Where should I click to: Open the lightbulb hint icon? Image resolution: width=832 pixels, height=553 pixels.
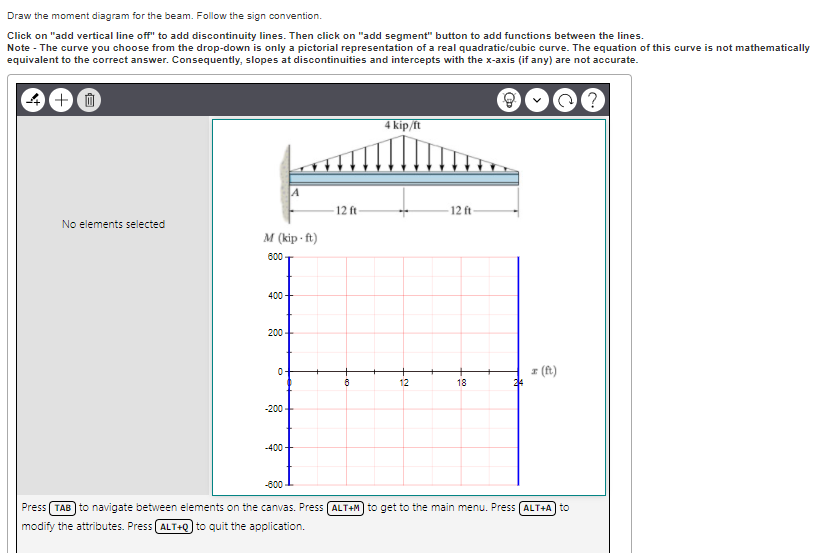click(509, 100)
